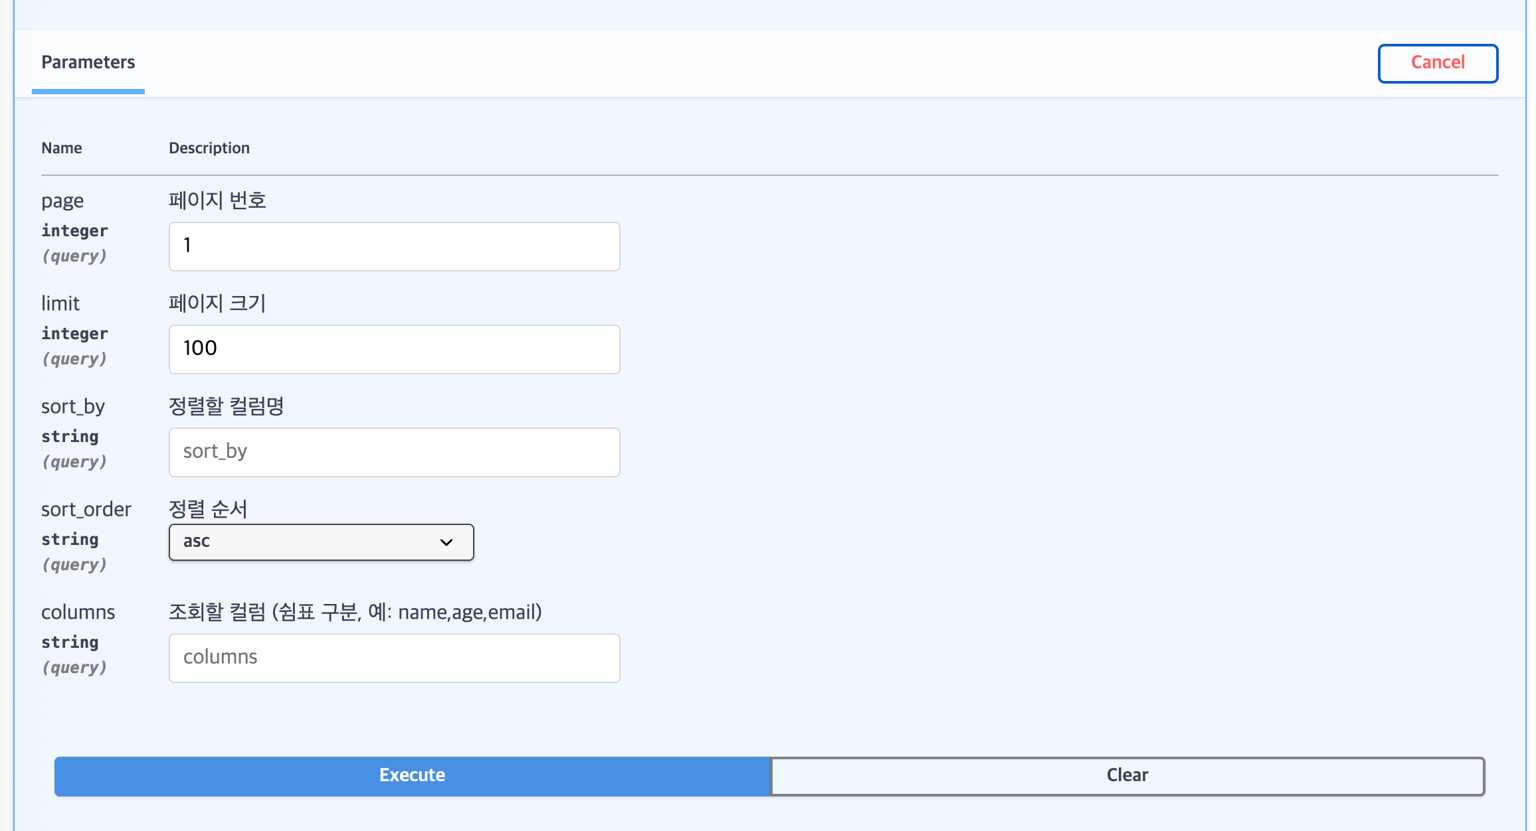This screenshot has height=831, width=1536.
Task: Click the 'columns' parameter name label
Action: (x=78, y=613)
